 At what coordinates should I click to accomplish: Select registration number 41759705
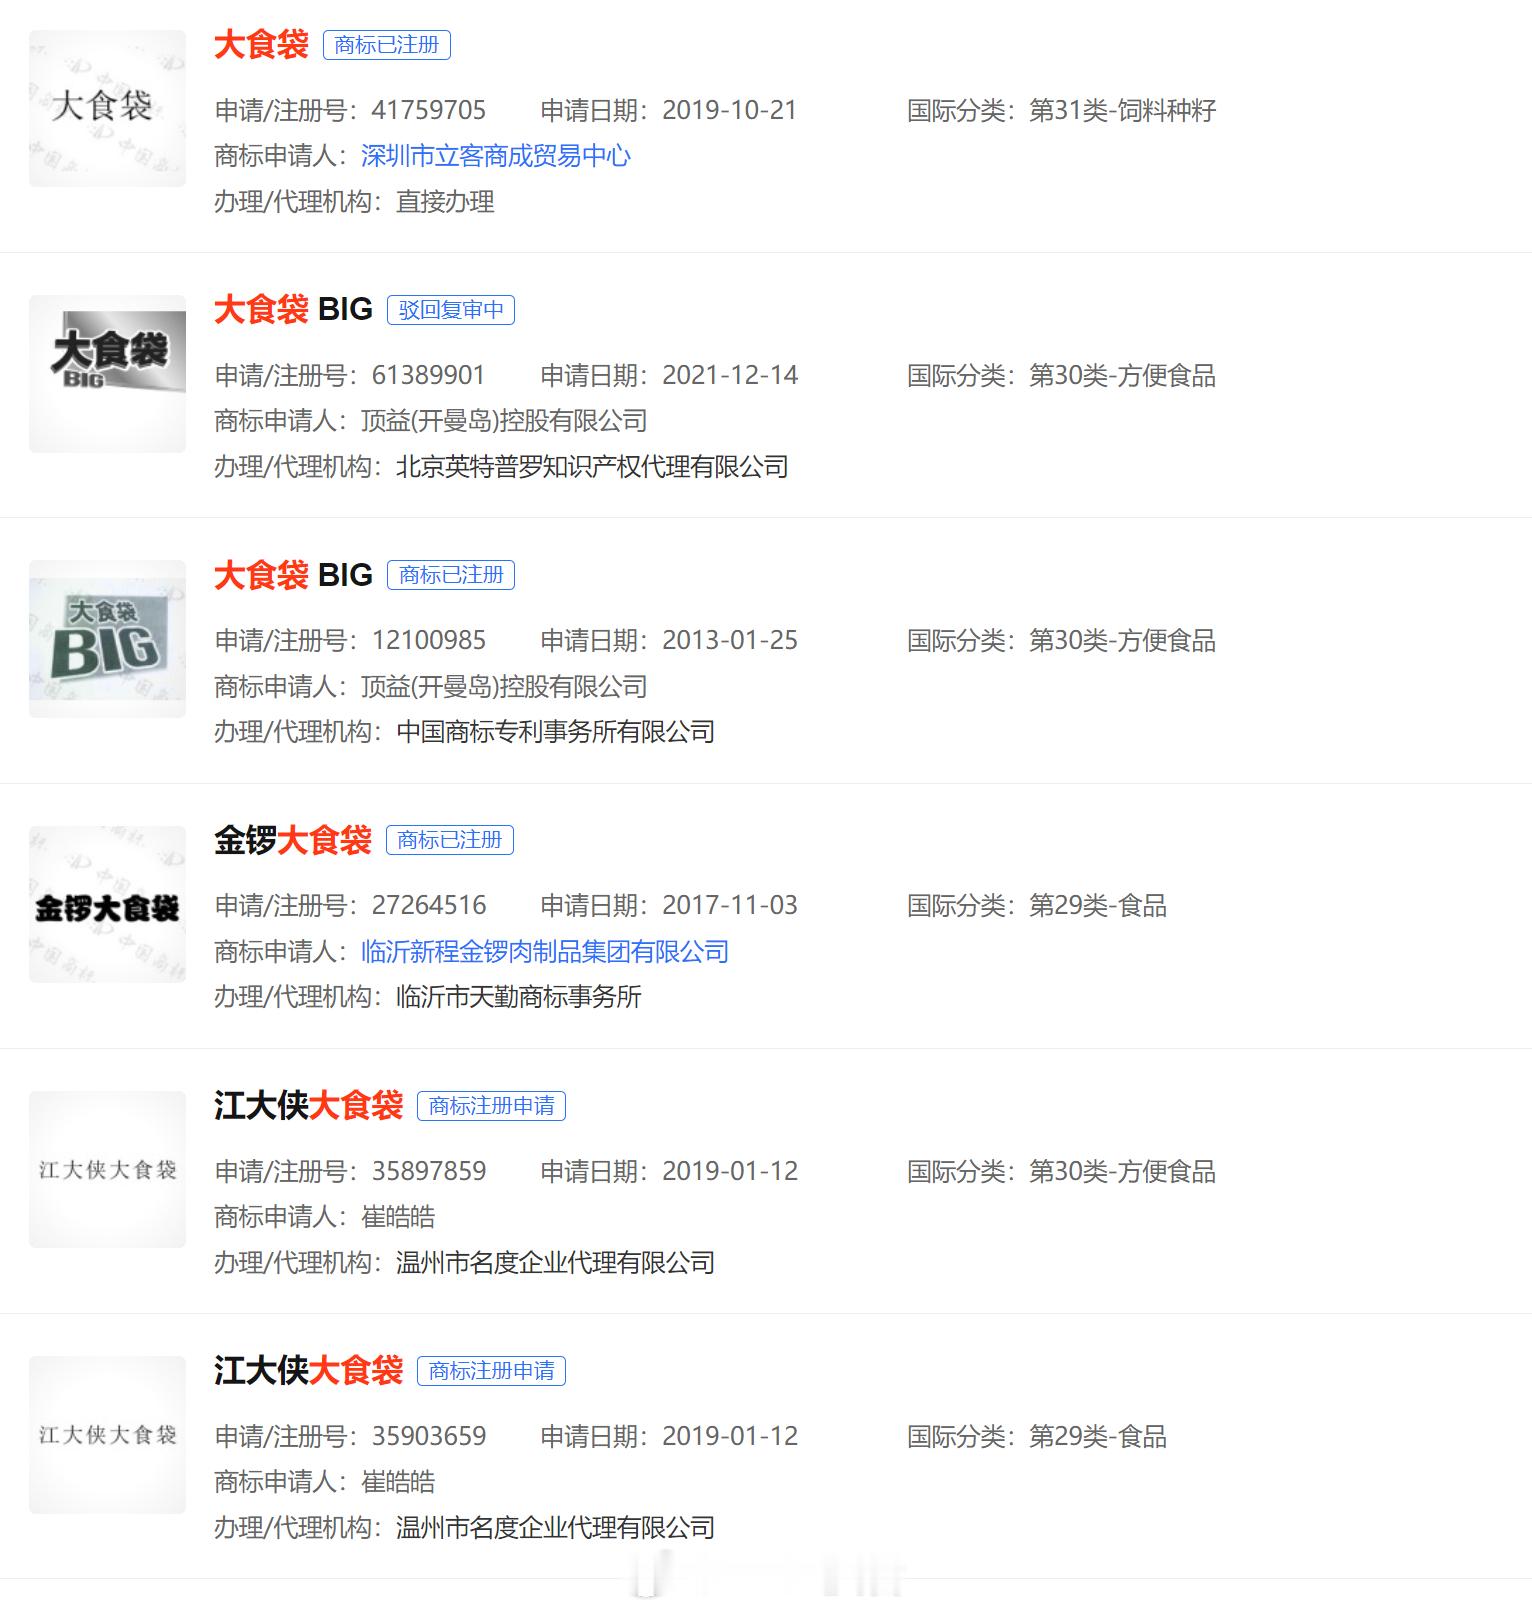click(x=429, y=110)
